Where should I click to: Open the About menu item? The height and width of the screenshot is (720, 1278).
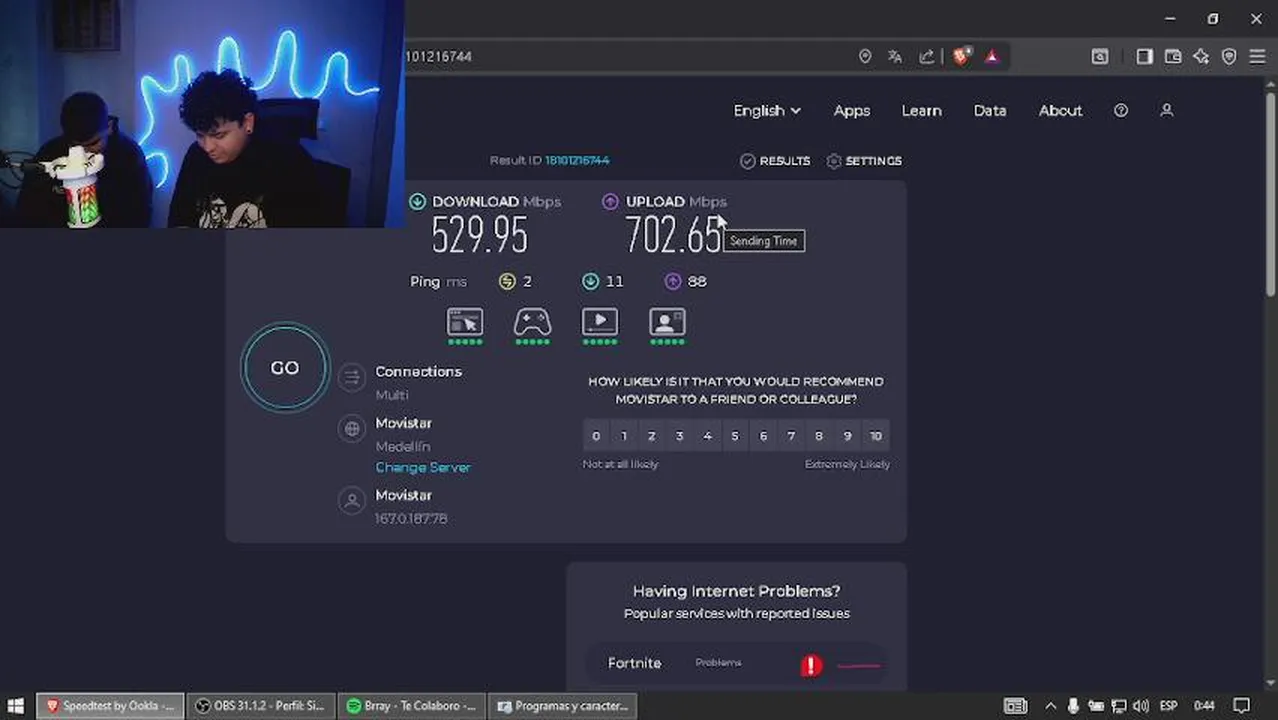tap(1060, 111)
